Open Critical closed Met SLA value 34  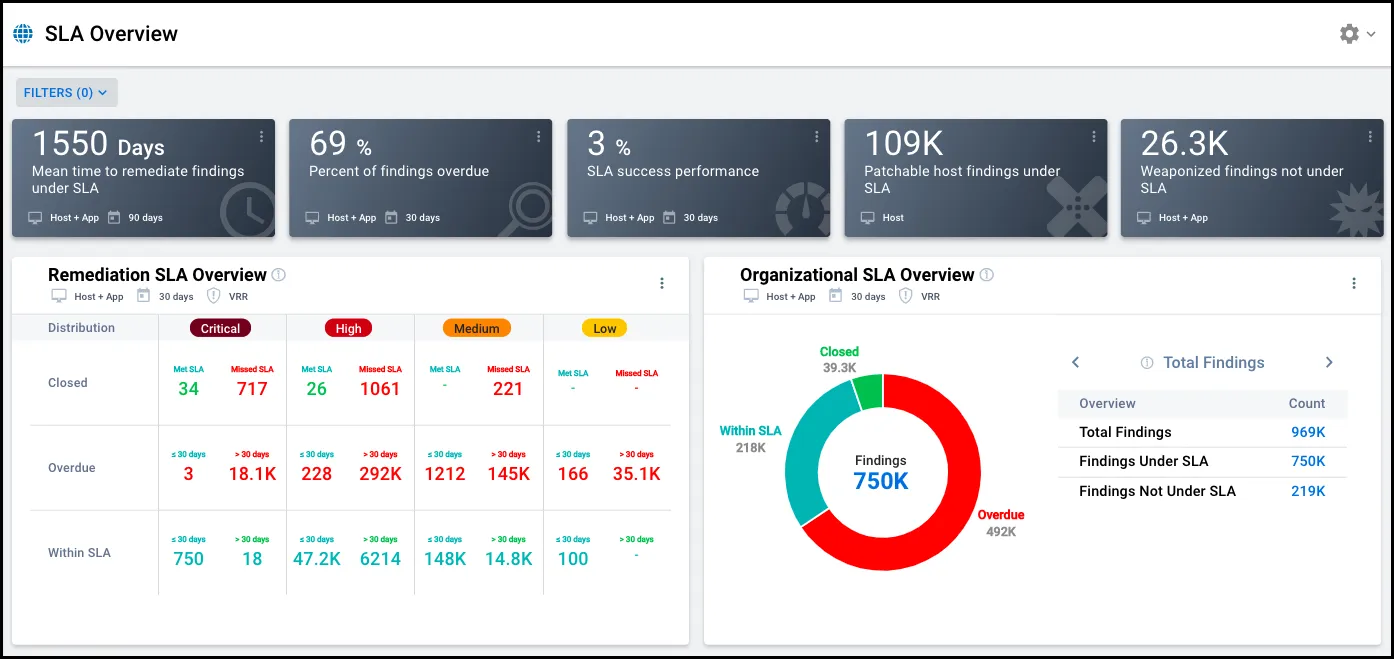(x=188, y=389)
